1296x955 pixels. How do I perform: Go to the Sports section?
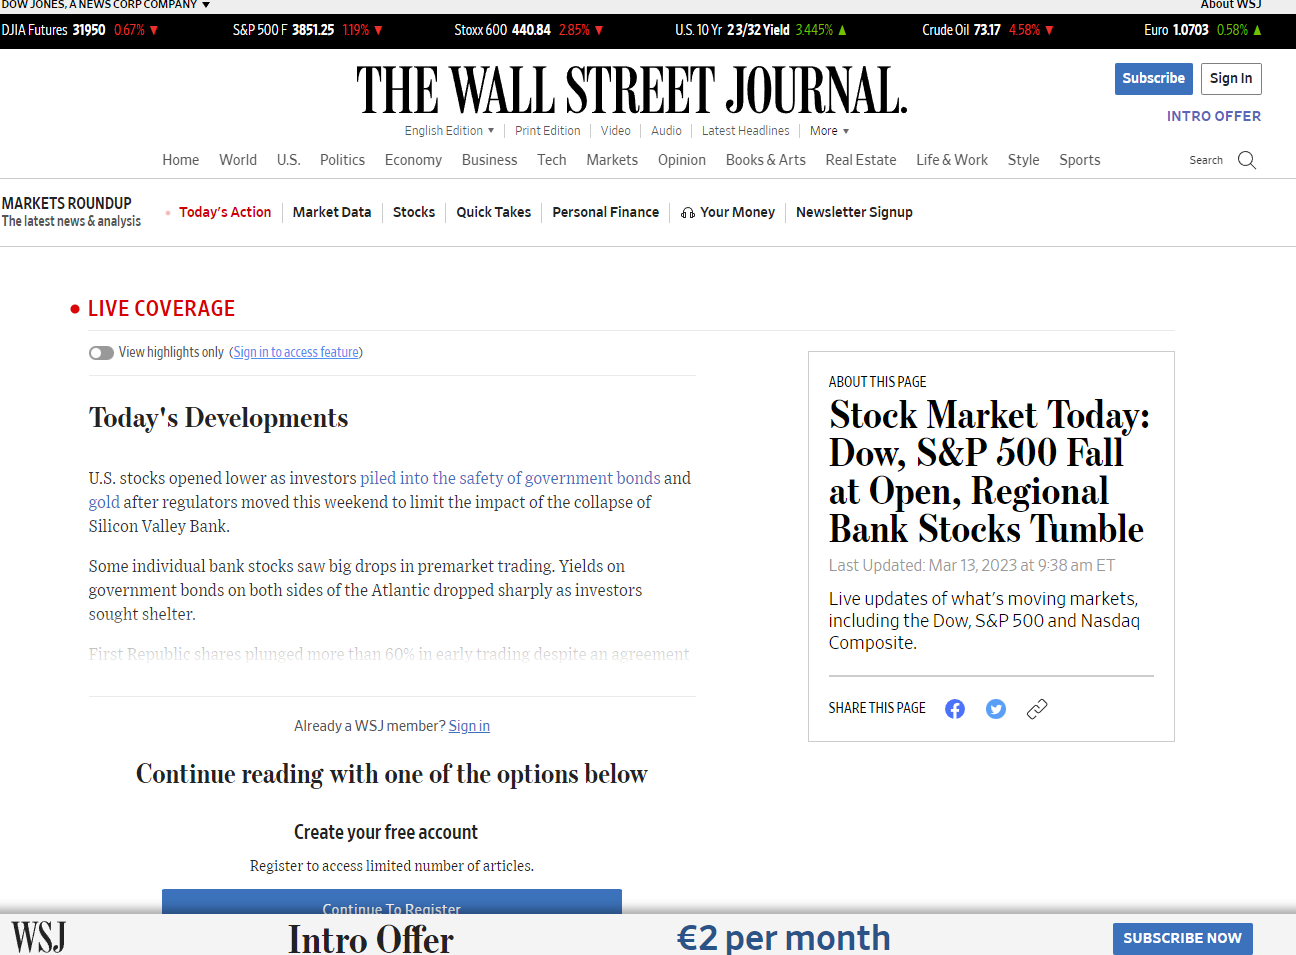pos(1080,160)
